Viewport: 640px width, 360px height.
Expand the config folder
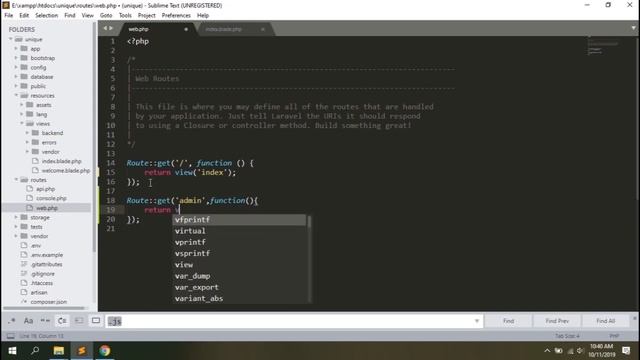coord(16,67)
